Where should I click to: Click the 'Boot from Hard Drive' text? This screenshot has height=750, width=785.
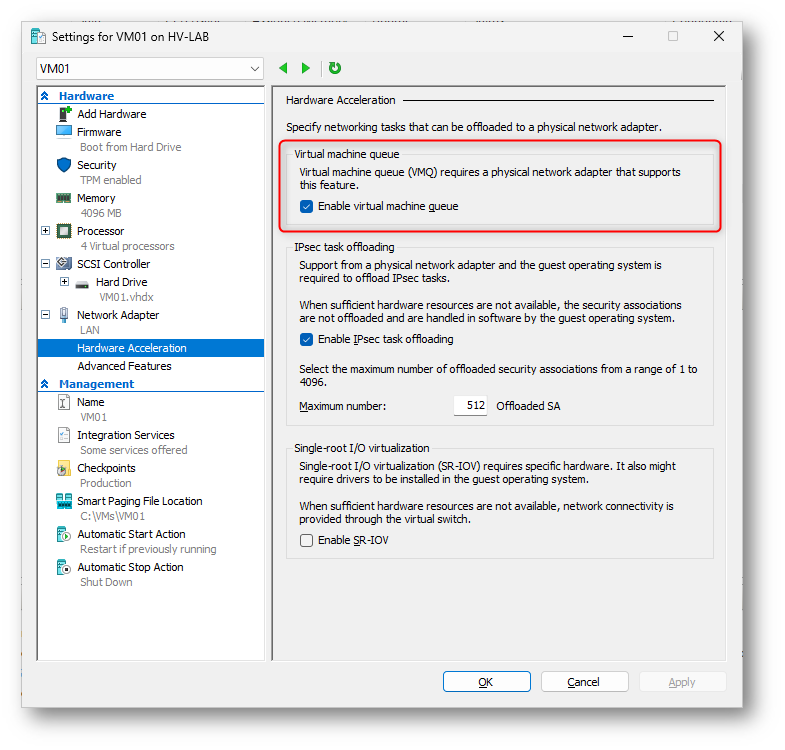(131, 147)
